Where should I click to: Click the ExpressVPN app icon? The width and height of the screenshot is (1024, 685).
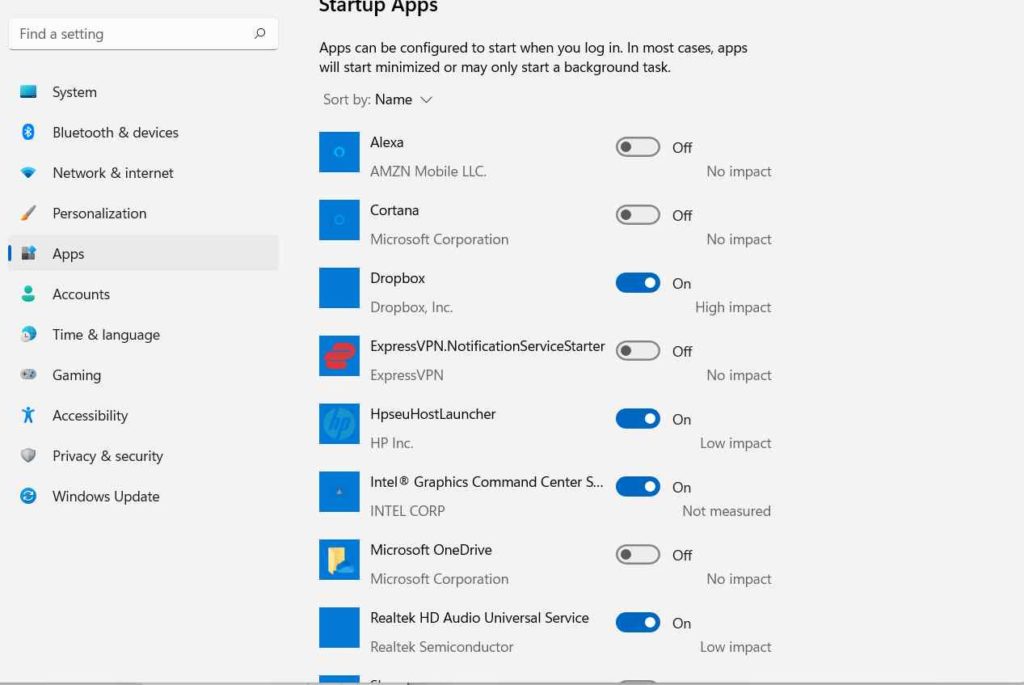(x=339, y=356)
